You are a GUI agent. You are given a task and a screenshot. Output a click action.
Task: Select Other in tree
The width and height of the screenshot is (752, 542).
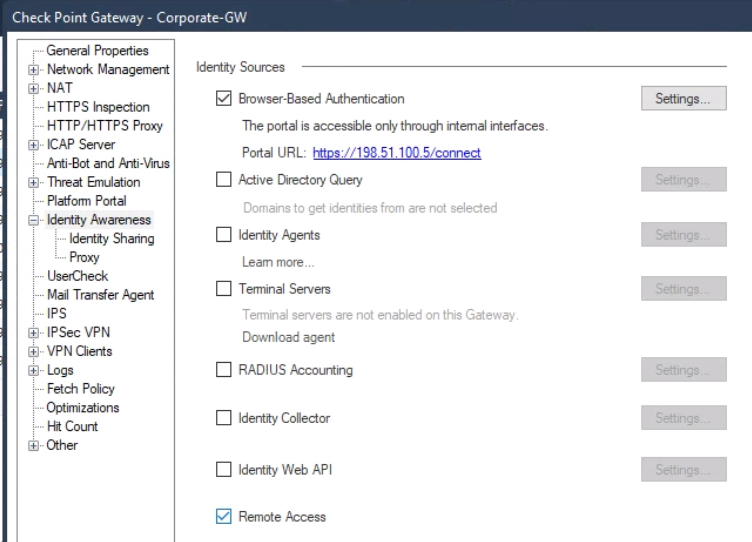click(x=62, y=445)
